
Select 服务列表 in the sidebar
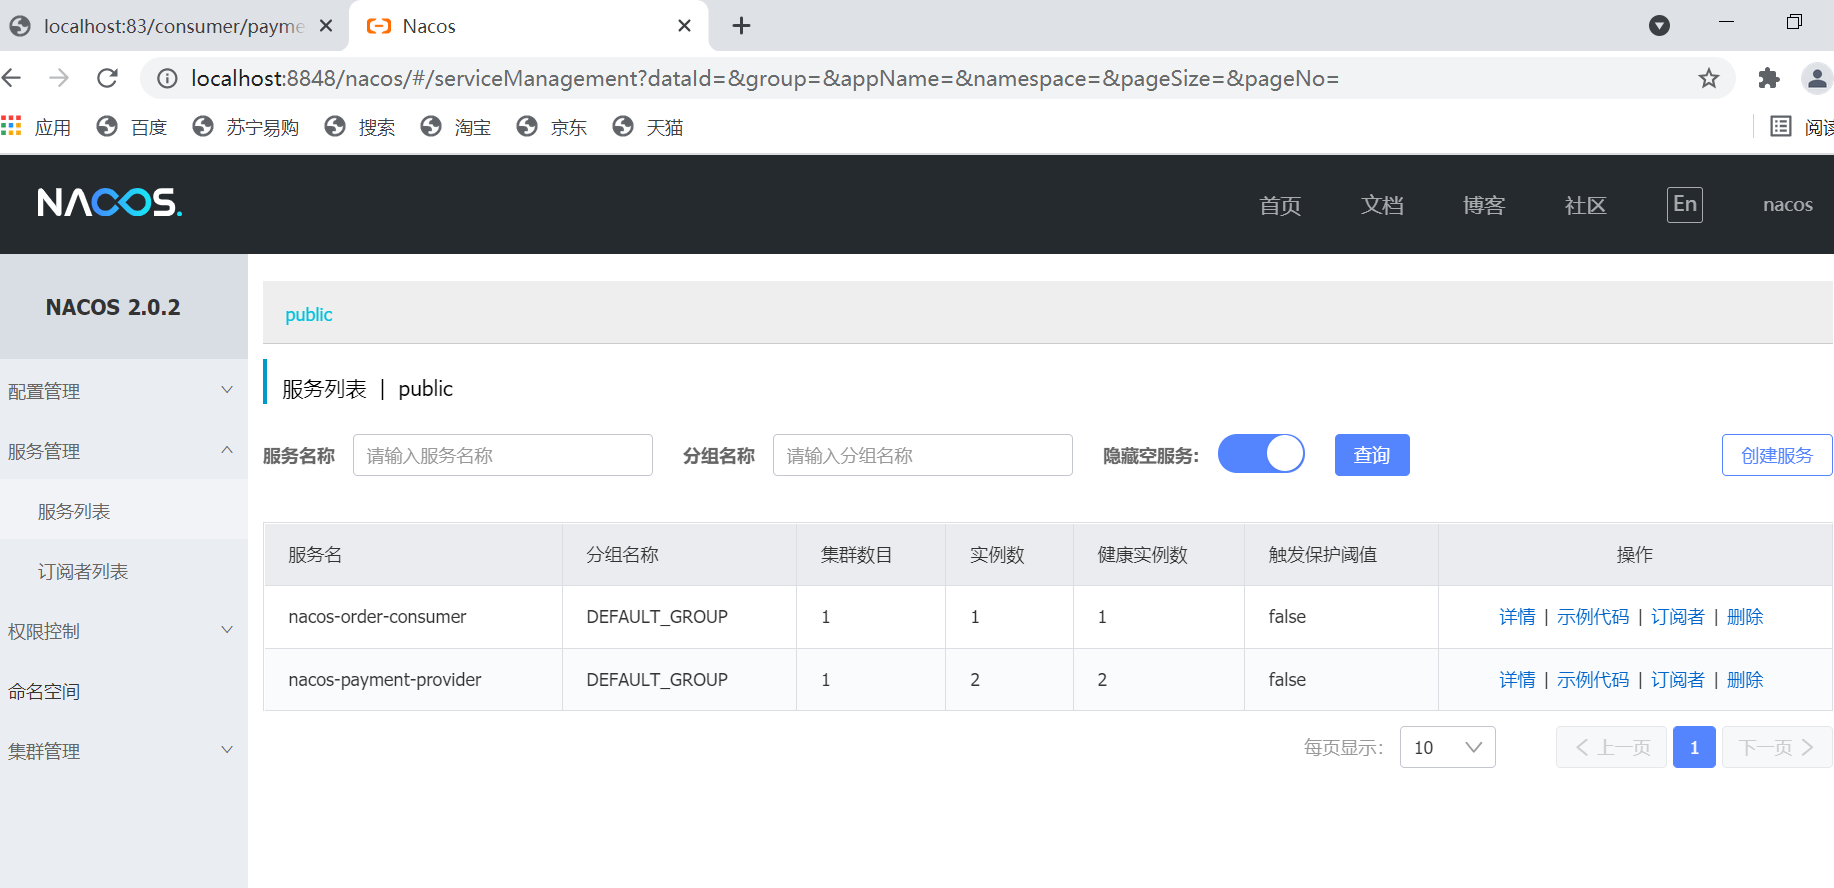(124, 511)
